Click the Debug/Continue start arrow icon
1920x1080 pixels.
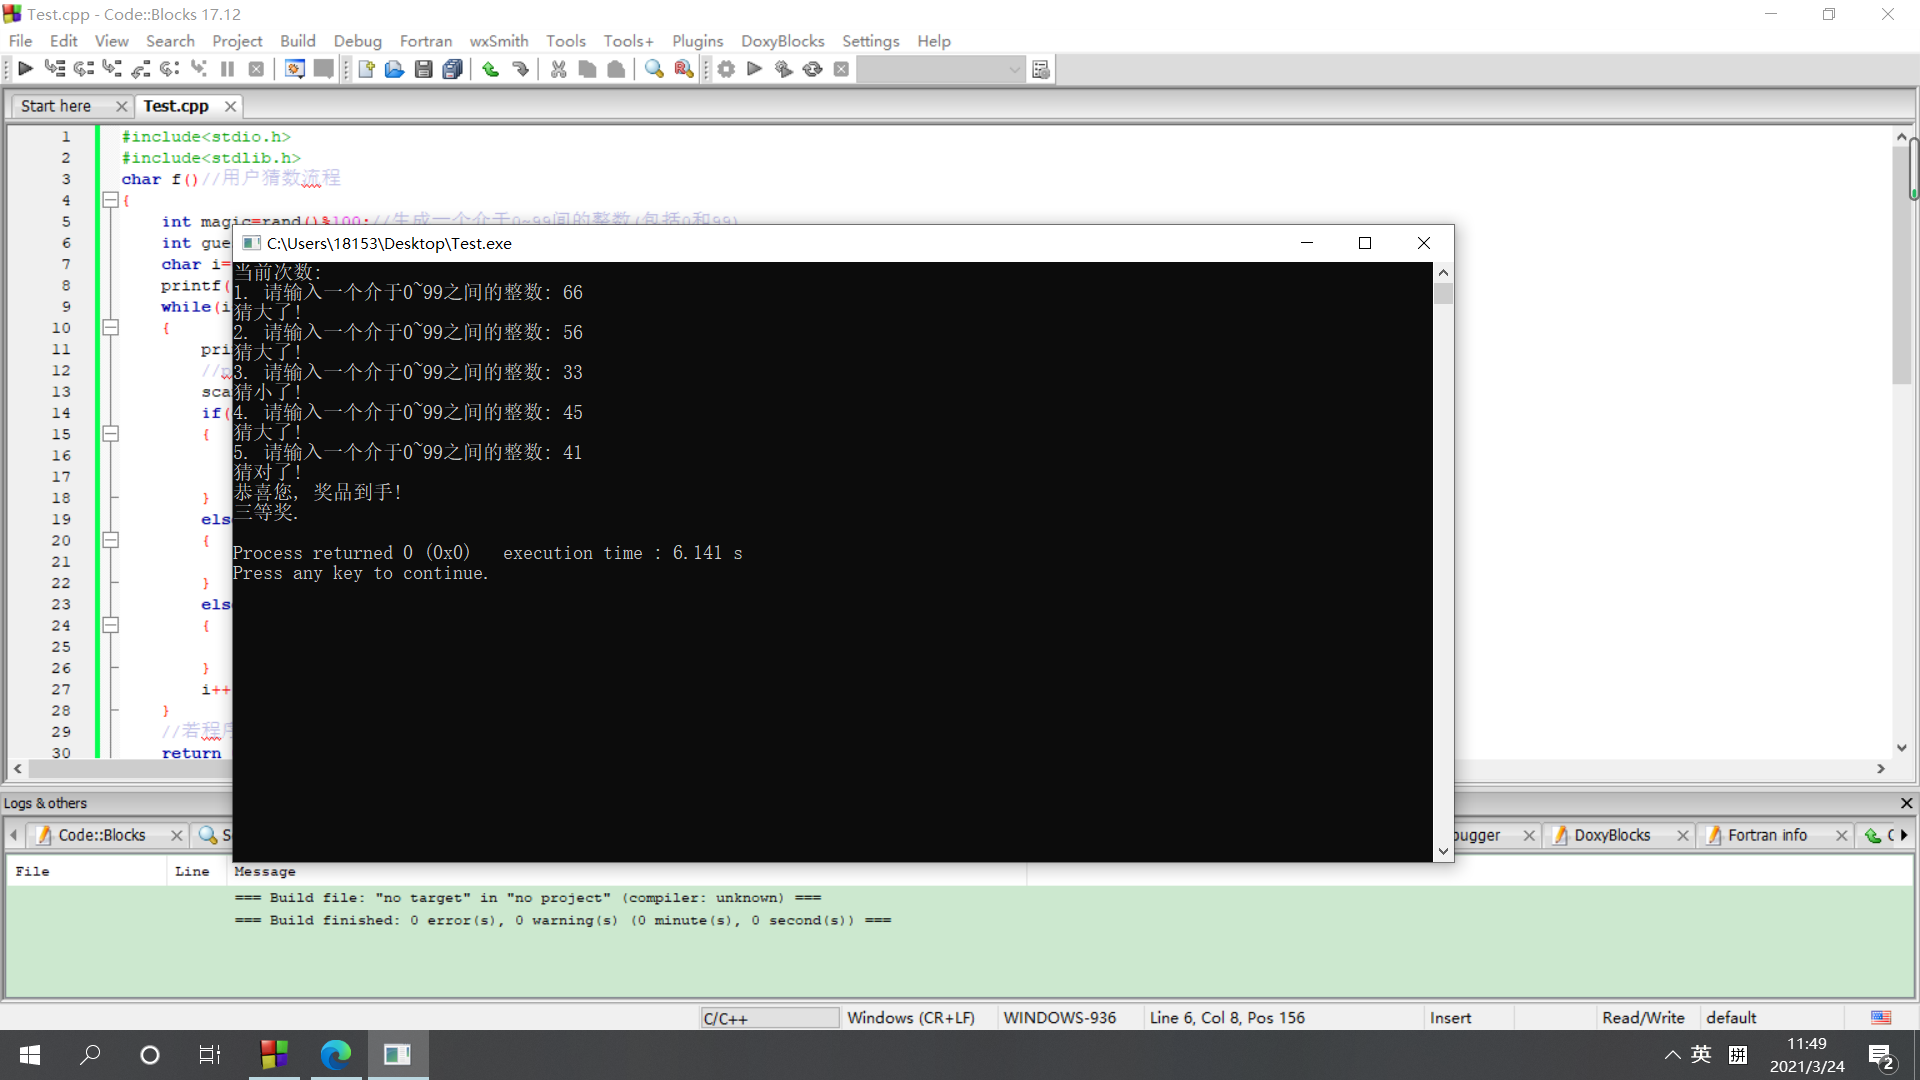[25, 69]
